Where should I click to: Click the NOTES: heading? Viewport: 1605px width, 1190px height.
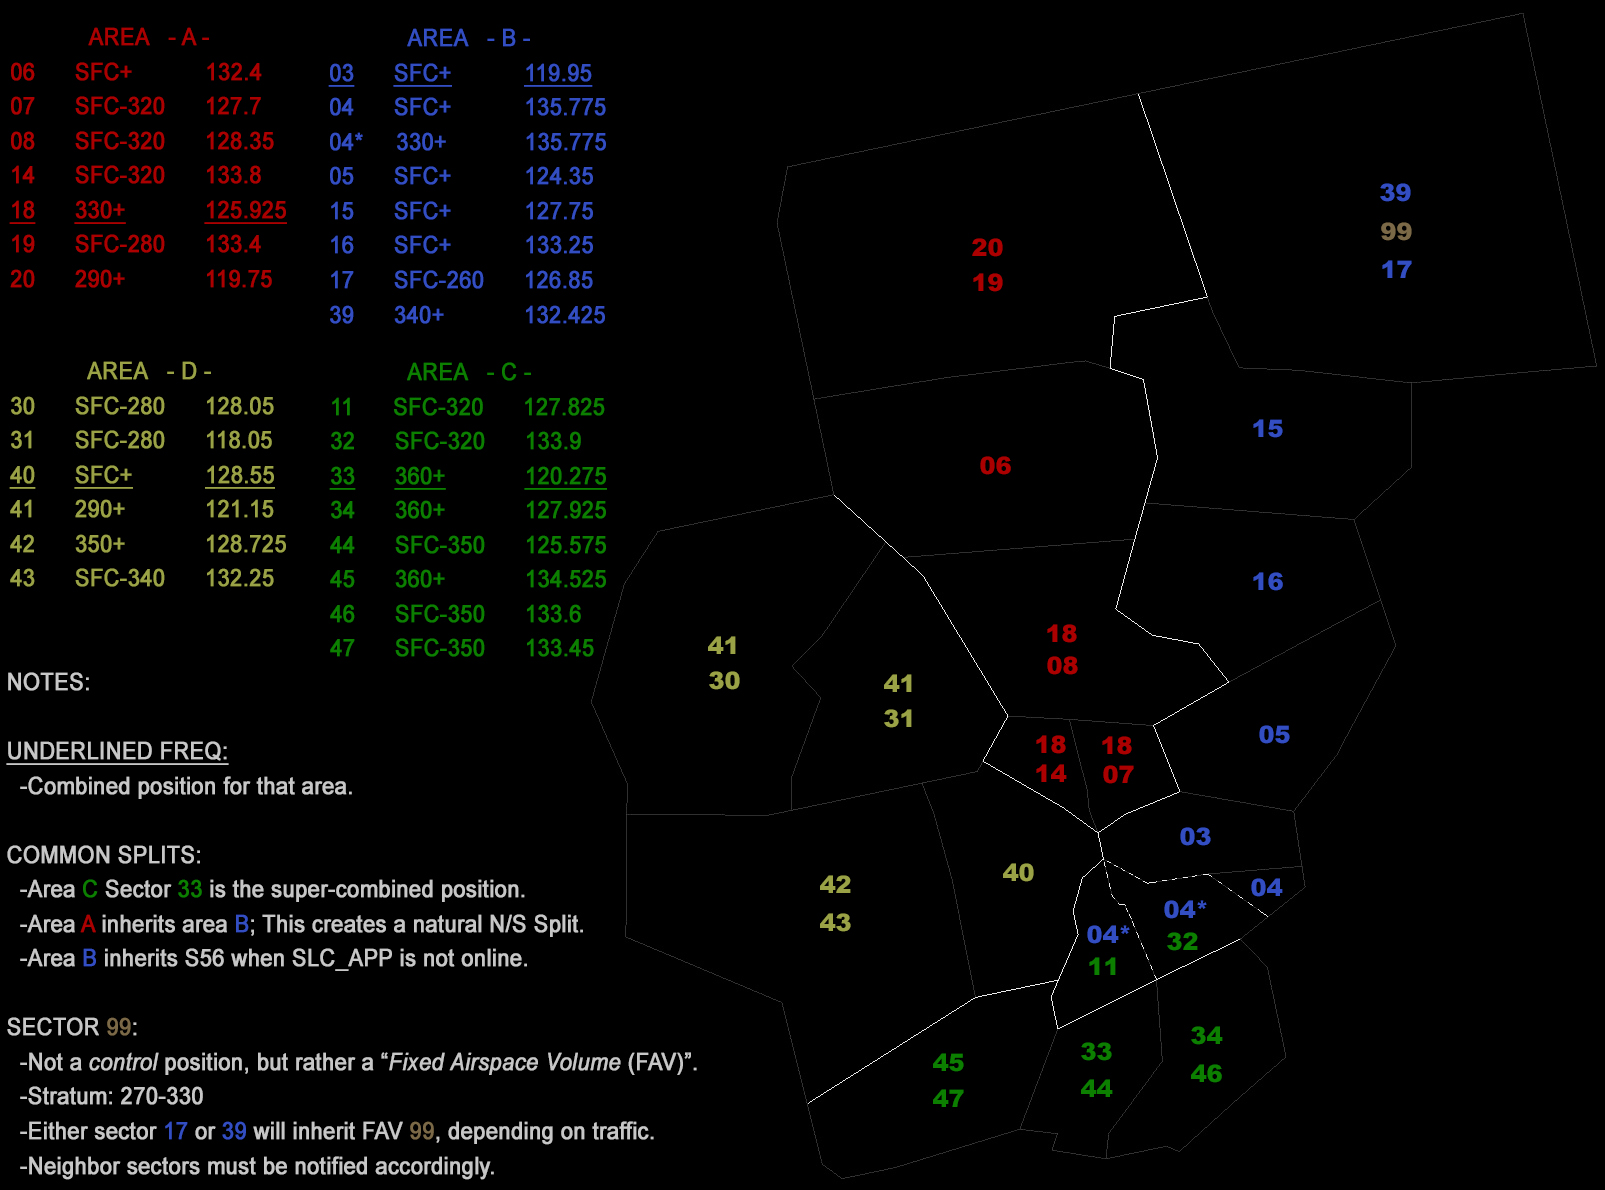pos(48,683)
